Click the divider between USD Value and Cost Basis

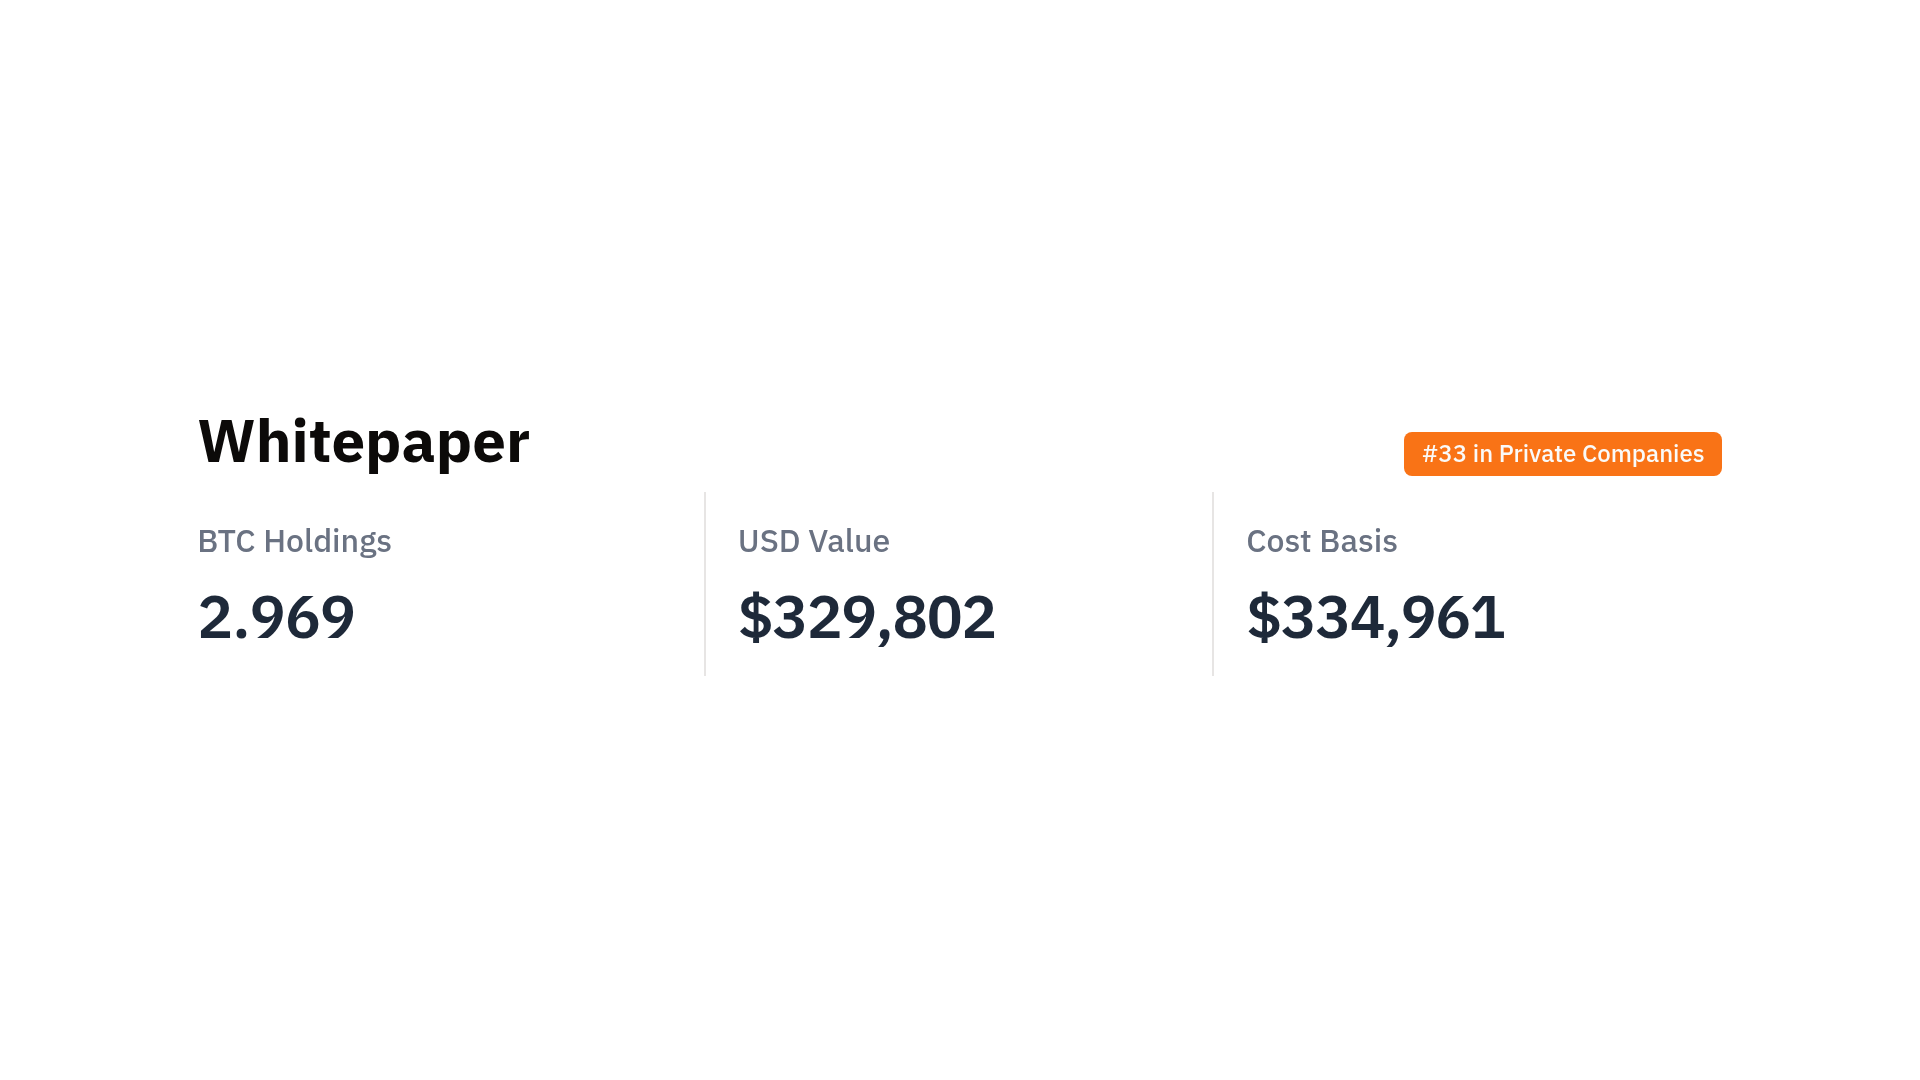(x=1213, y=584)
